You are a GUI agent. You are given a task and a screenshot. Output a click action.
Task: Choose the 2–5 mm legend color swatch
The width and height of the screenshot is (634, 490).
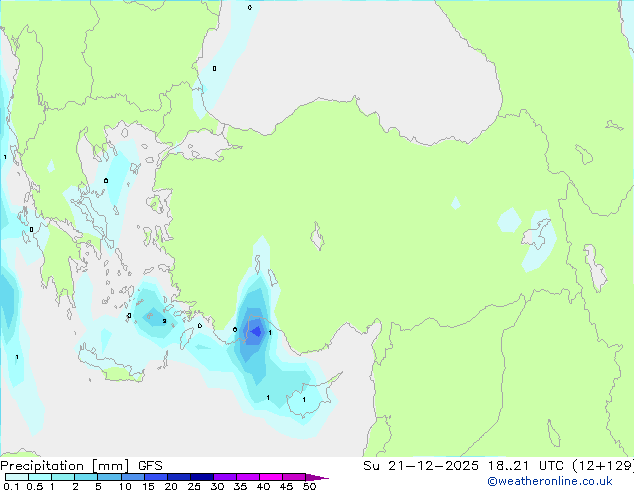86,477
